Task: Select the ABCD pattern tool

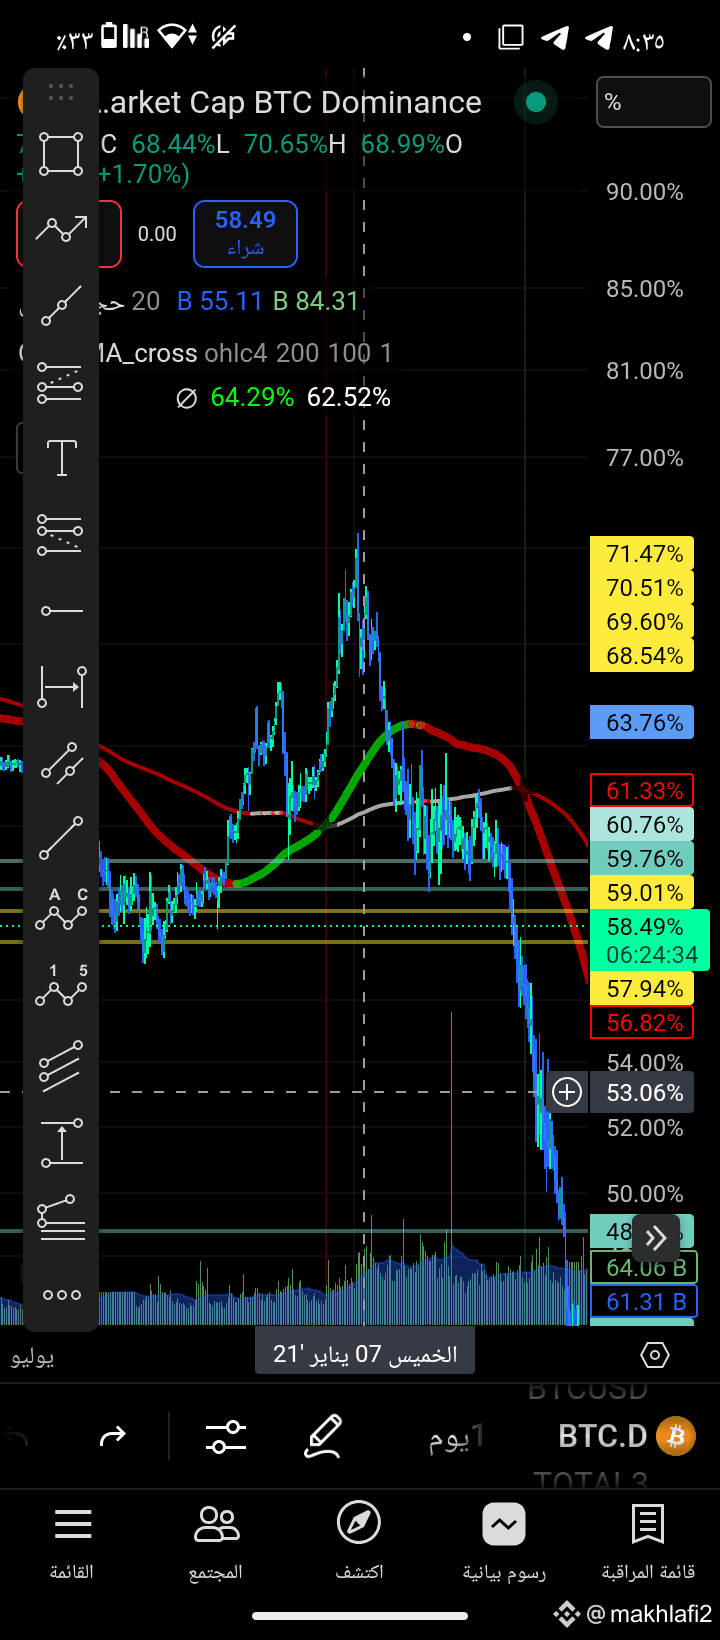Action: [x=61, y=910]
